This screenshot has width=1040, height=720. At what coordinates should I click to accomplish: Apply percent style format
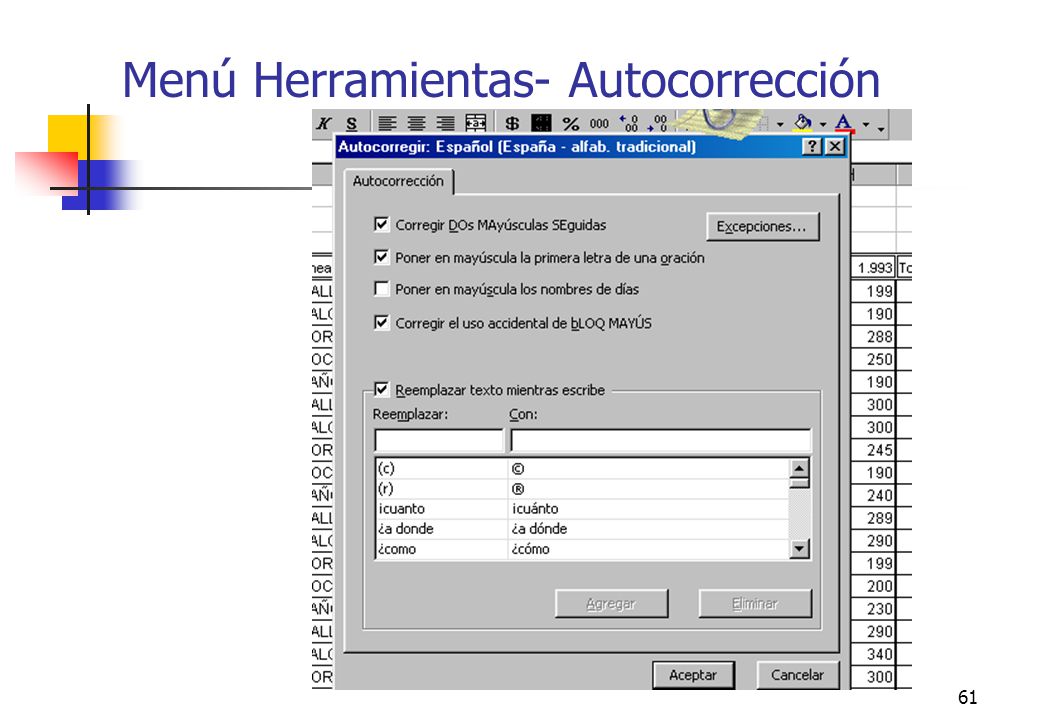coord(570,123)
